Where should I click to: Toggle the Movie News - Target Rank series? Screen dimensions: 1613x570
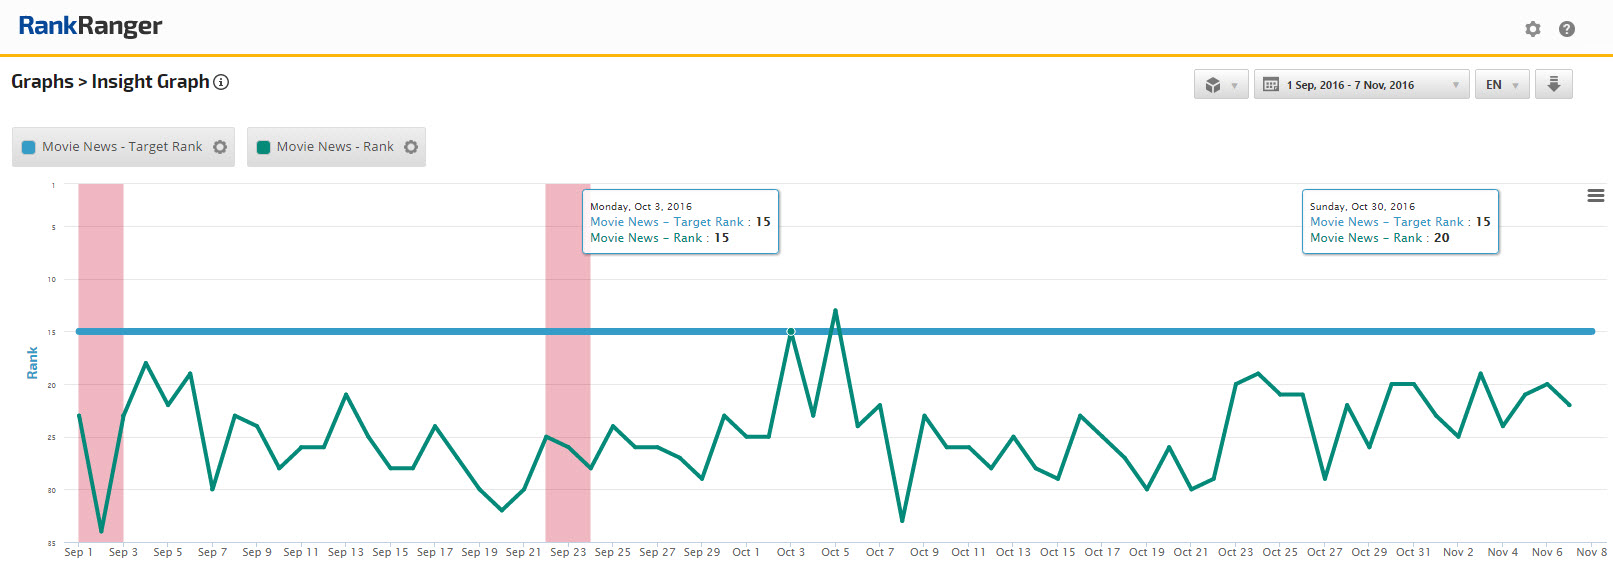[122, 147]
